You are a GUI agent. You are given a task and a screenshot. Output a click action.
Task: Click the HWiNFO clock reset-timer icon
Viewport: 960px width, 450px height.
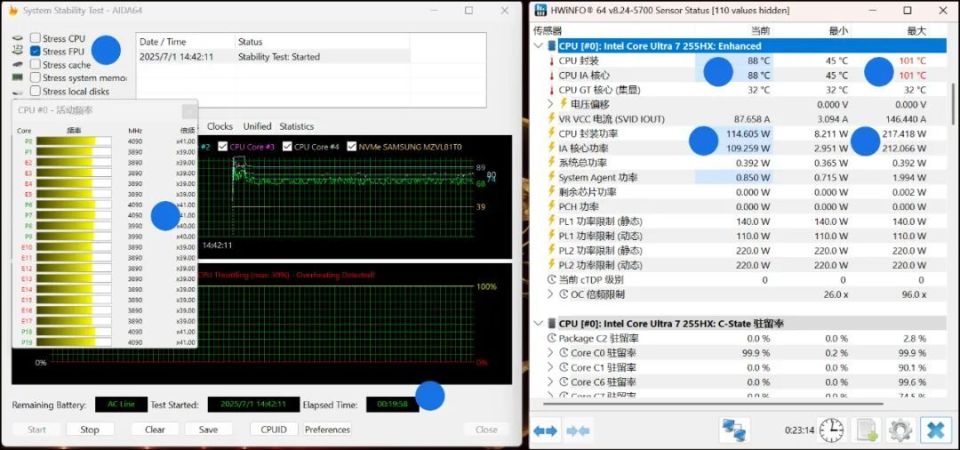832,430
